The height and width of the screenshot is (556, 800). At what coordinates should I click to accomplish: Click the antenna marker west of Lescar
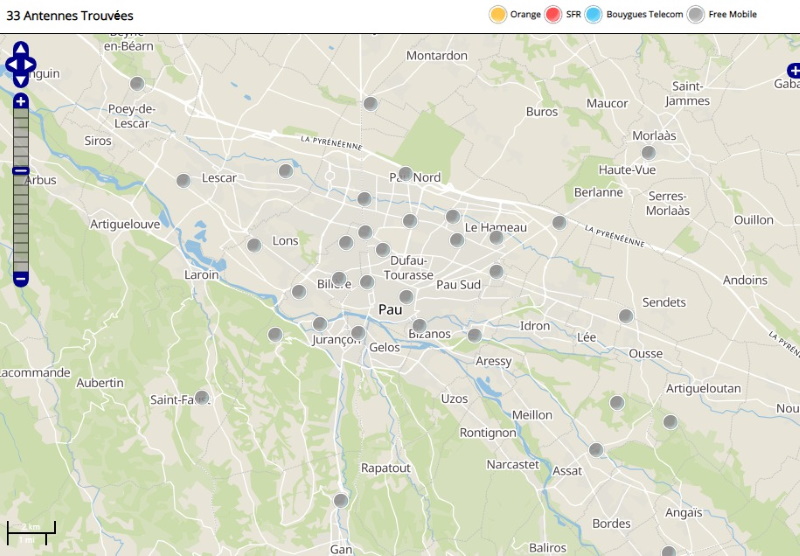[x=183, y=181]
